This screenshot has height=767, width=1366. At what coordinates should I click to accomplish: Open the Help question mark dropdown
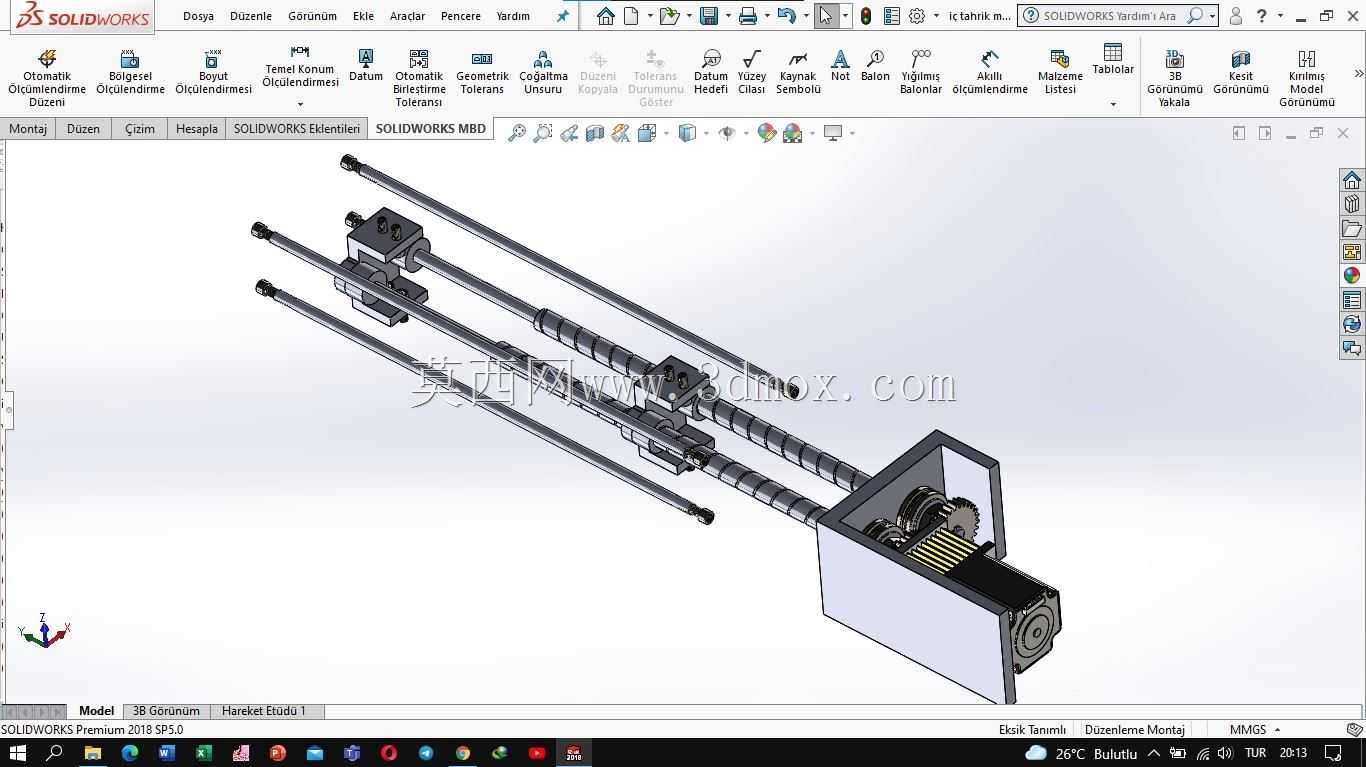pos(1281,16)
